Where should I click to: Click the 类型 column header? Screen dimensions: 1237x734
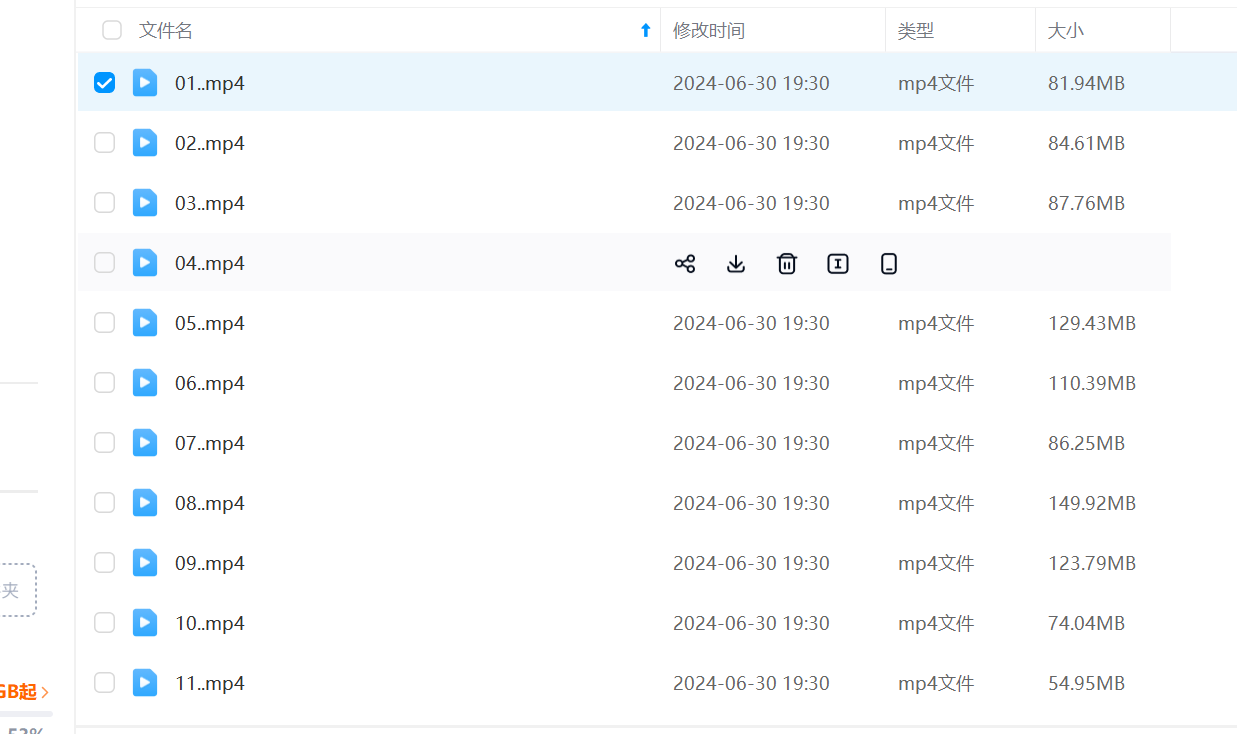pos(916,31)
